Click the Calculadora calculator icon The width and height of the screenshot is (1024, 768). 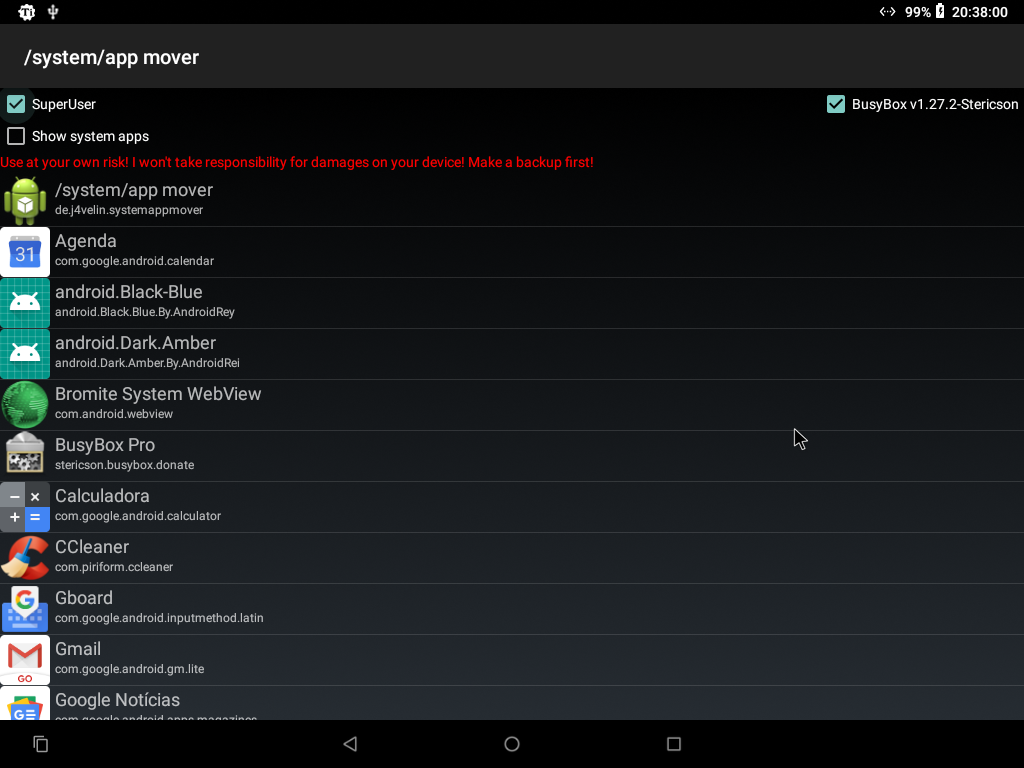pyautogui.click(x=25, y=507)
